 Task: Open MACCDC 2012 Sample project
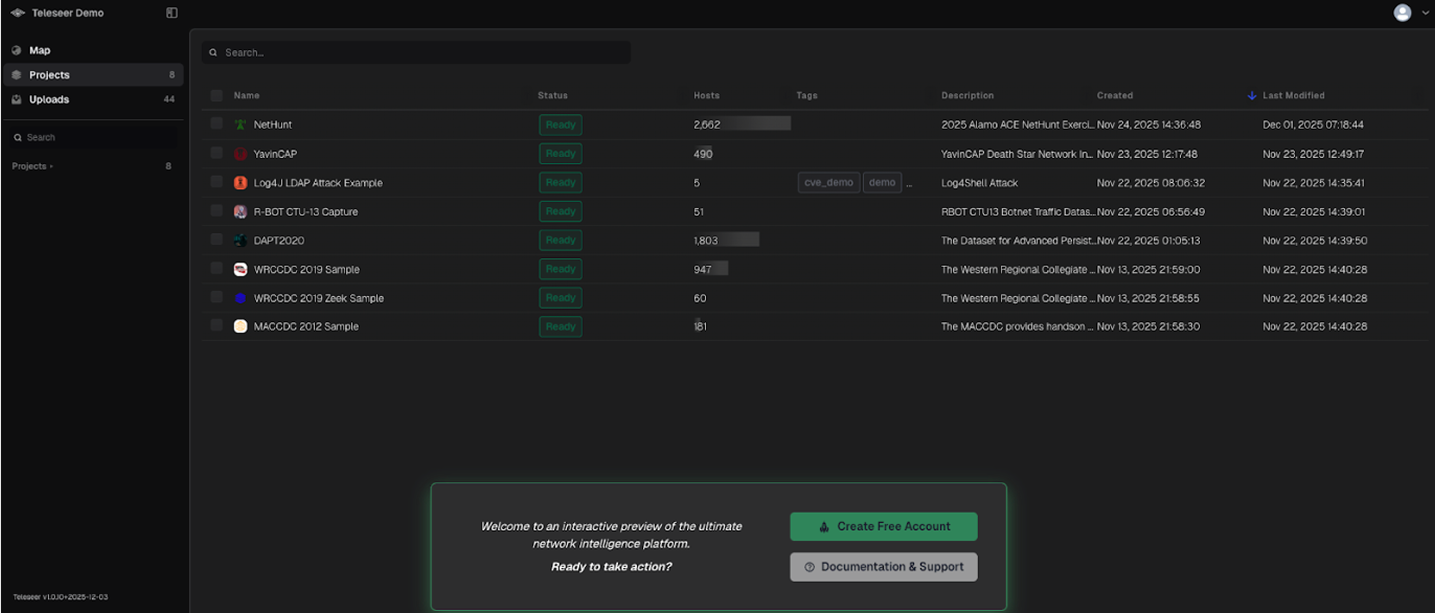pyautogui.click(x=306, y=326)
